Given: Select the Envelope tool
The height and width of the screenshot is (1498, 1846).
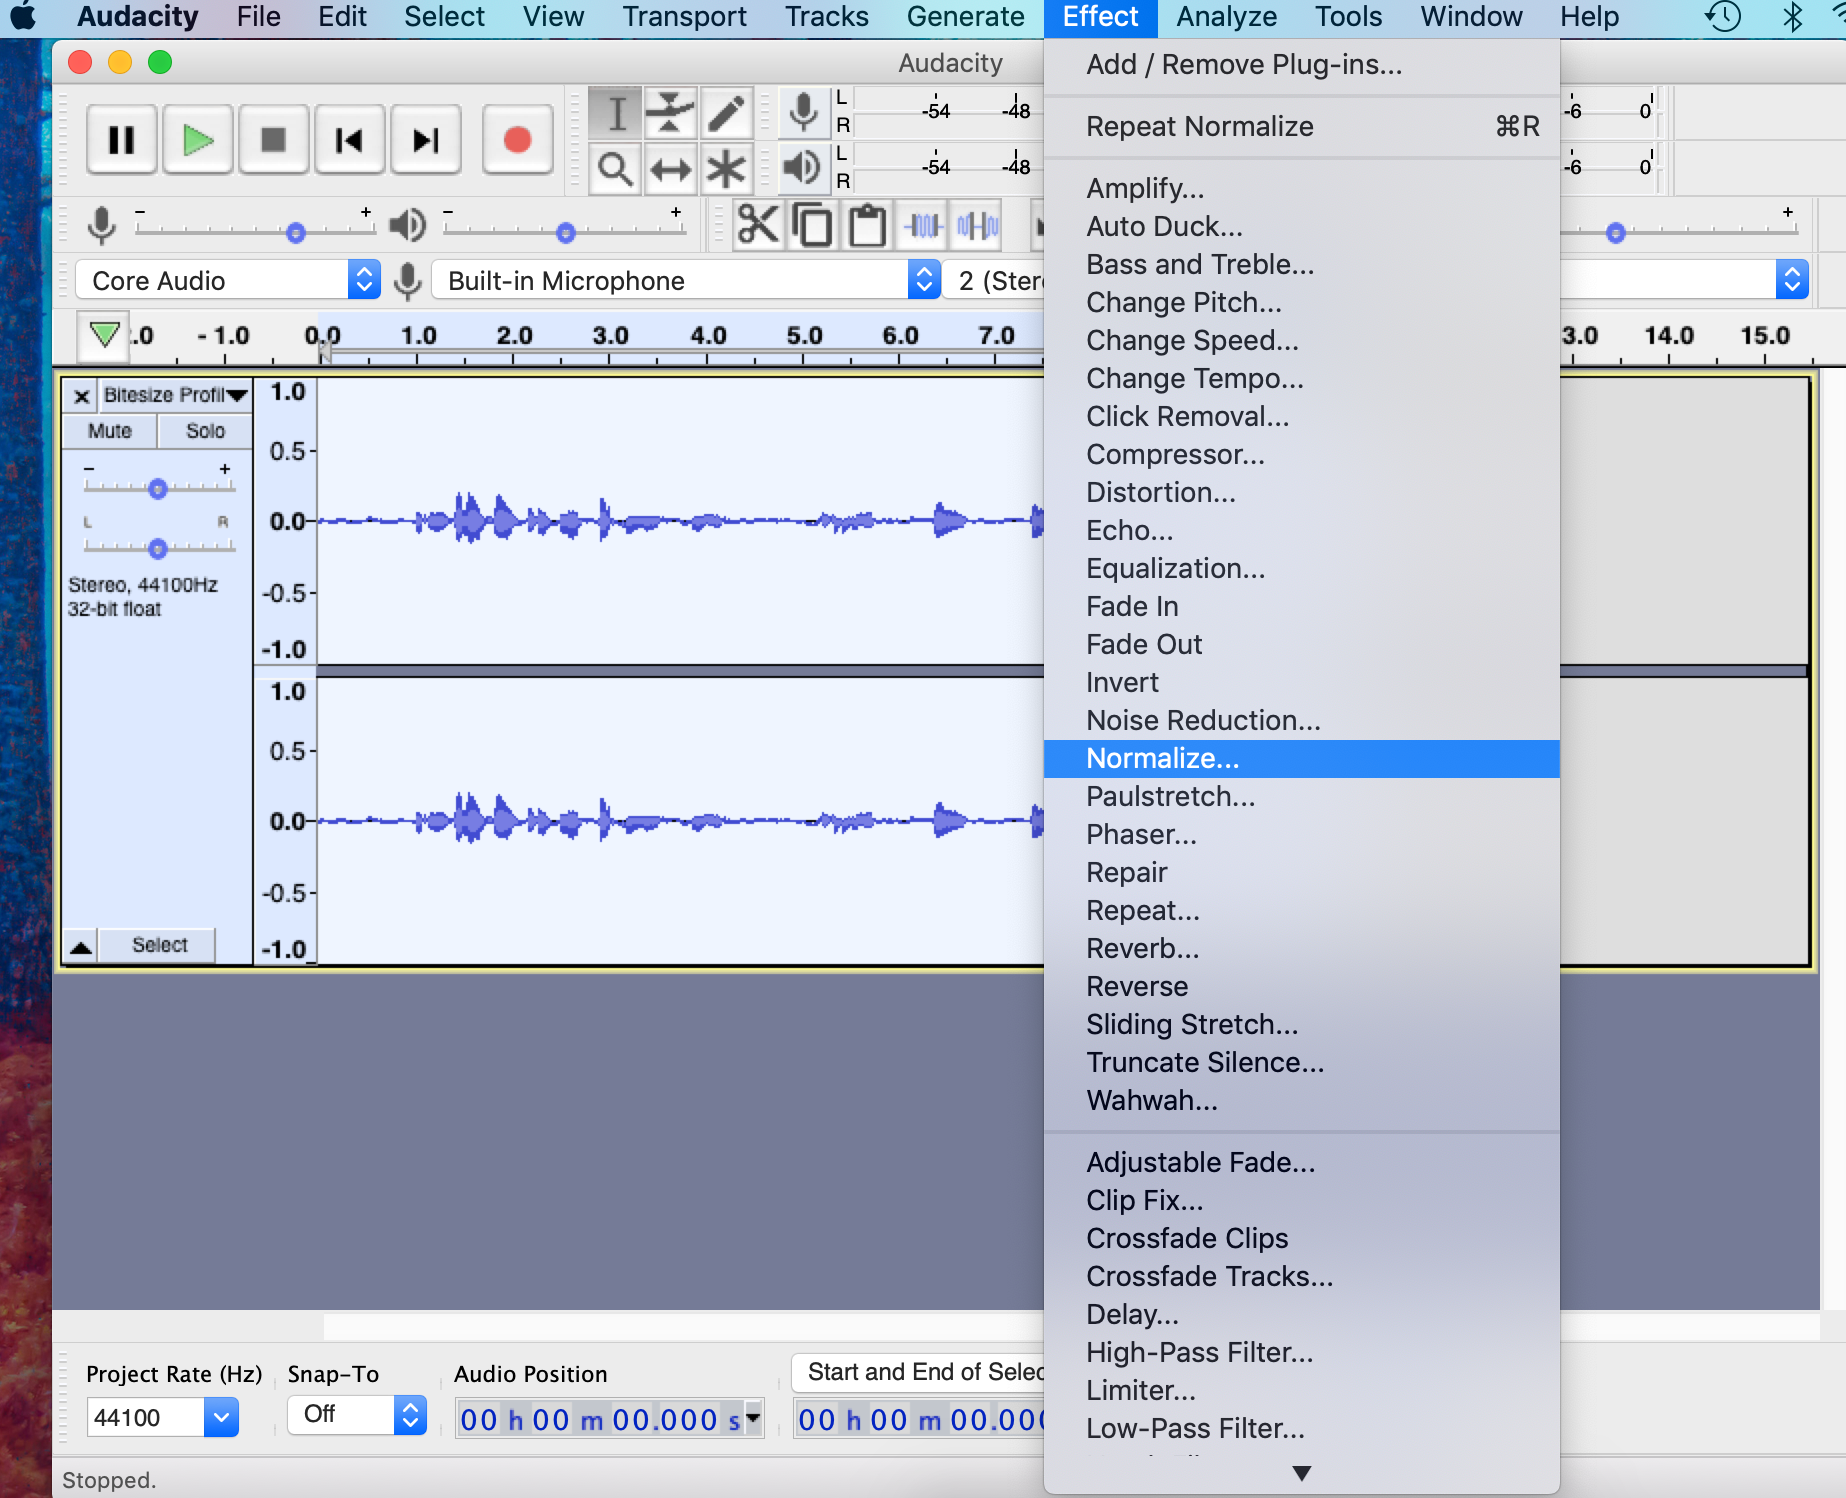Looking at the screenshot, I should [x=670, y=113].
